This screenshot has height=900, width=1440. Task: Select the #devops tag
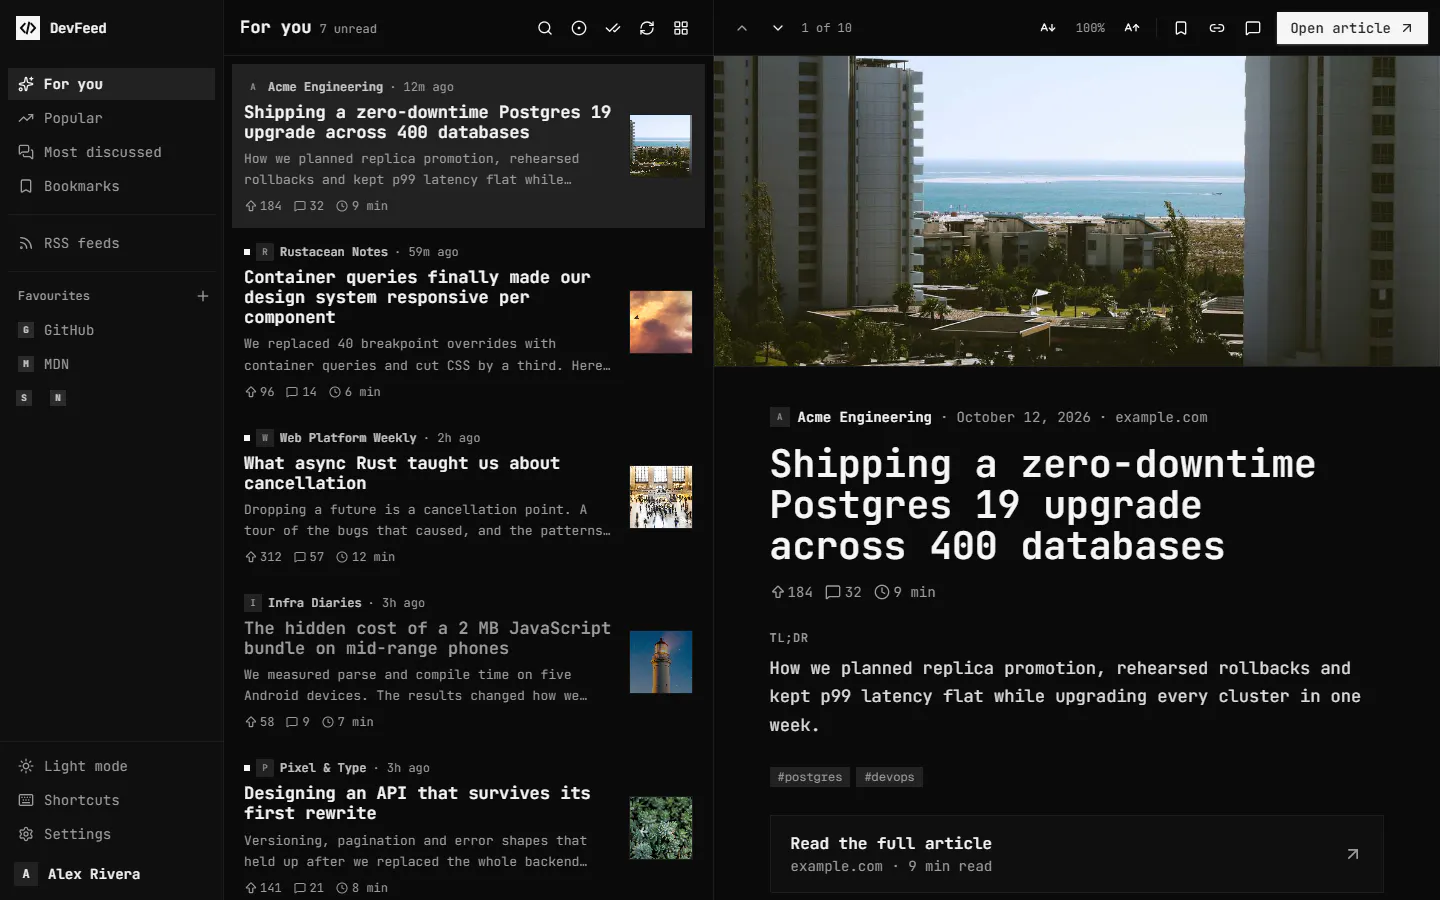tap(889, 777)
